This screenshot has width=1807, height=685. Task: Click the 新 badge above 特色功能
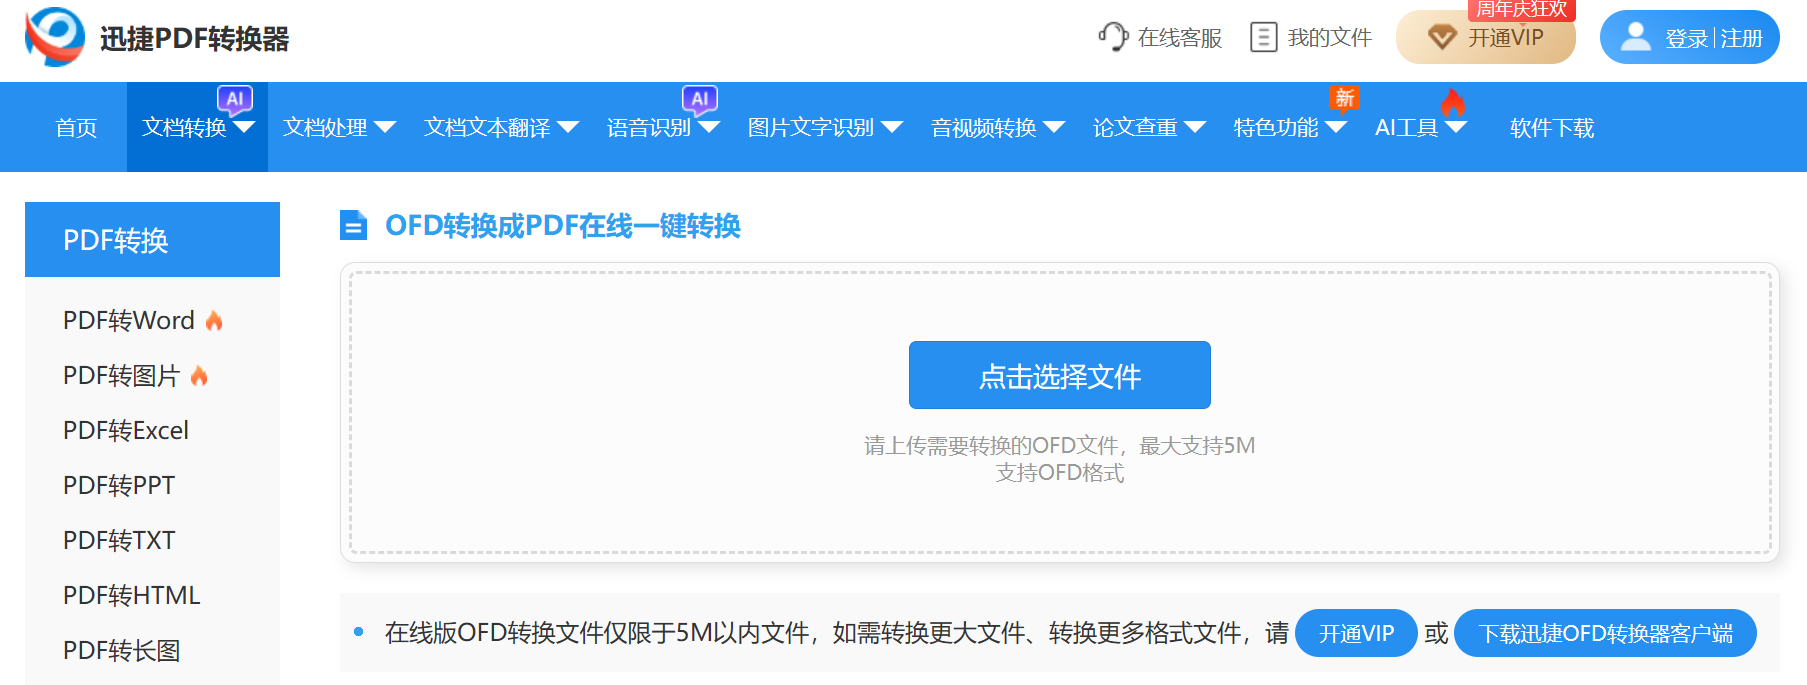coord(1344,98)
